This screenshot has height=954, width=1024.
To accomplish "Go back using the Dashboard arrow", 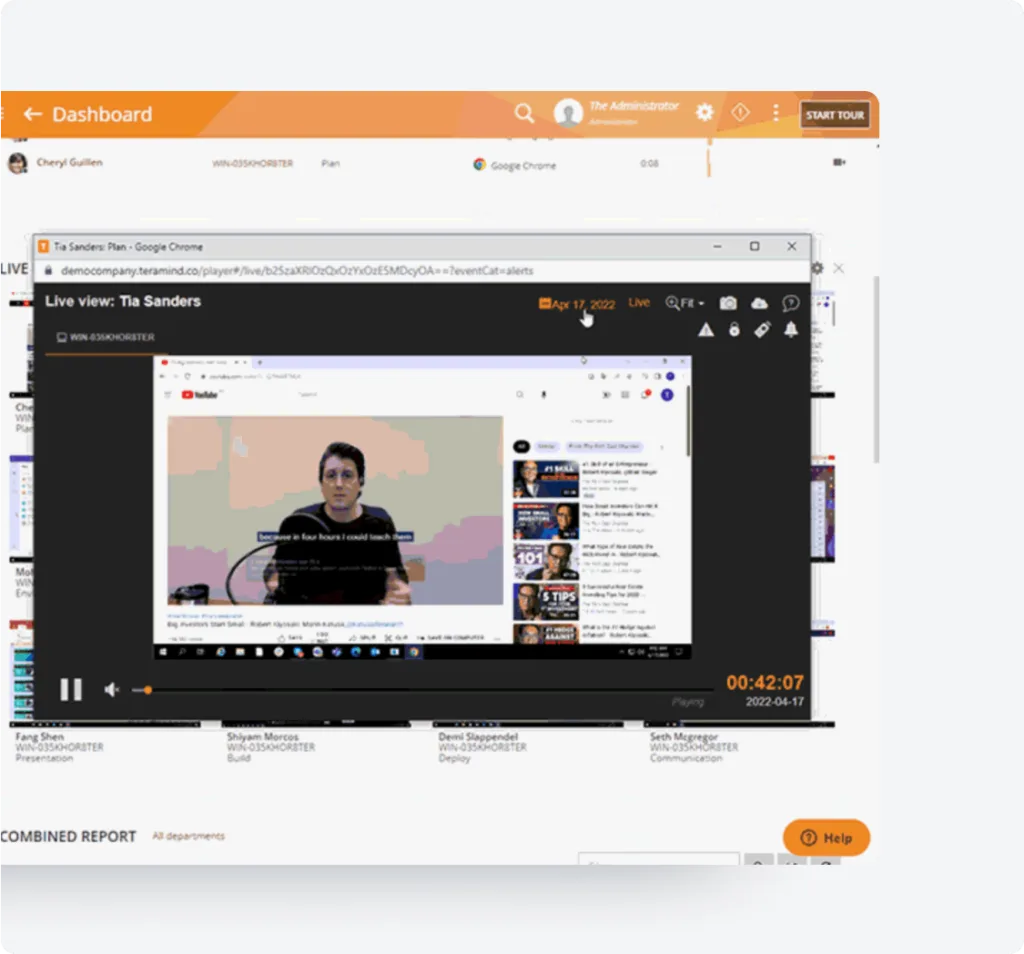I will pos(33,114).
